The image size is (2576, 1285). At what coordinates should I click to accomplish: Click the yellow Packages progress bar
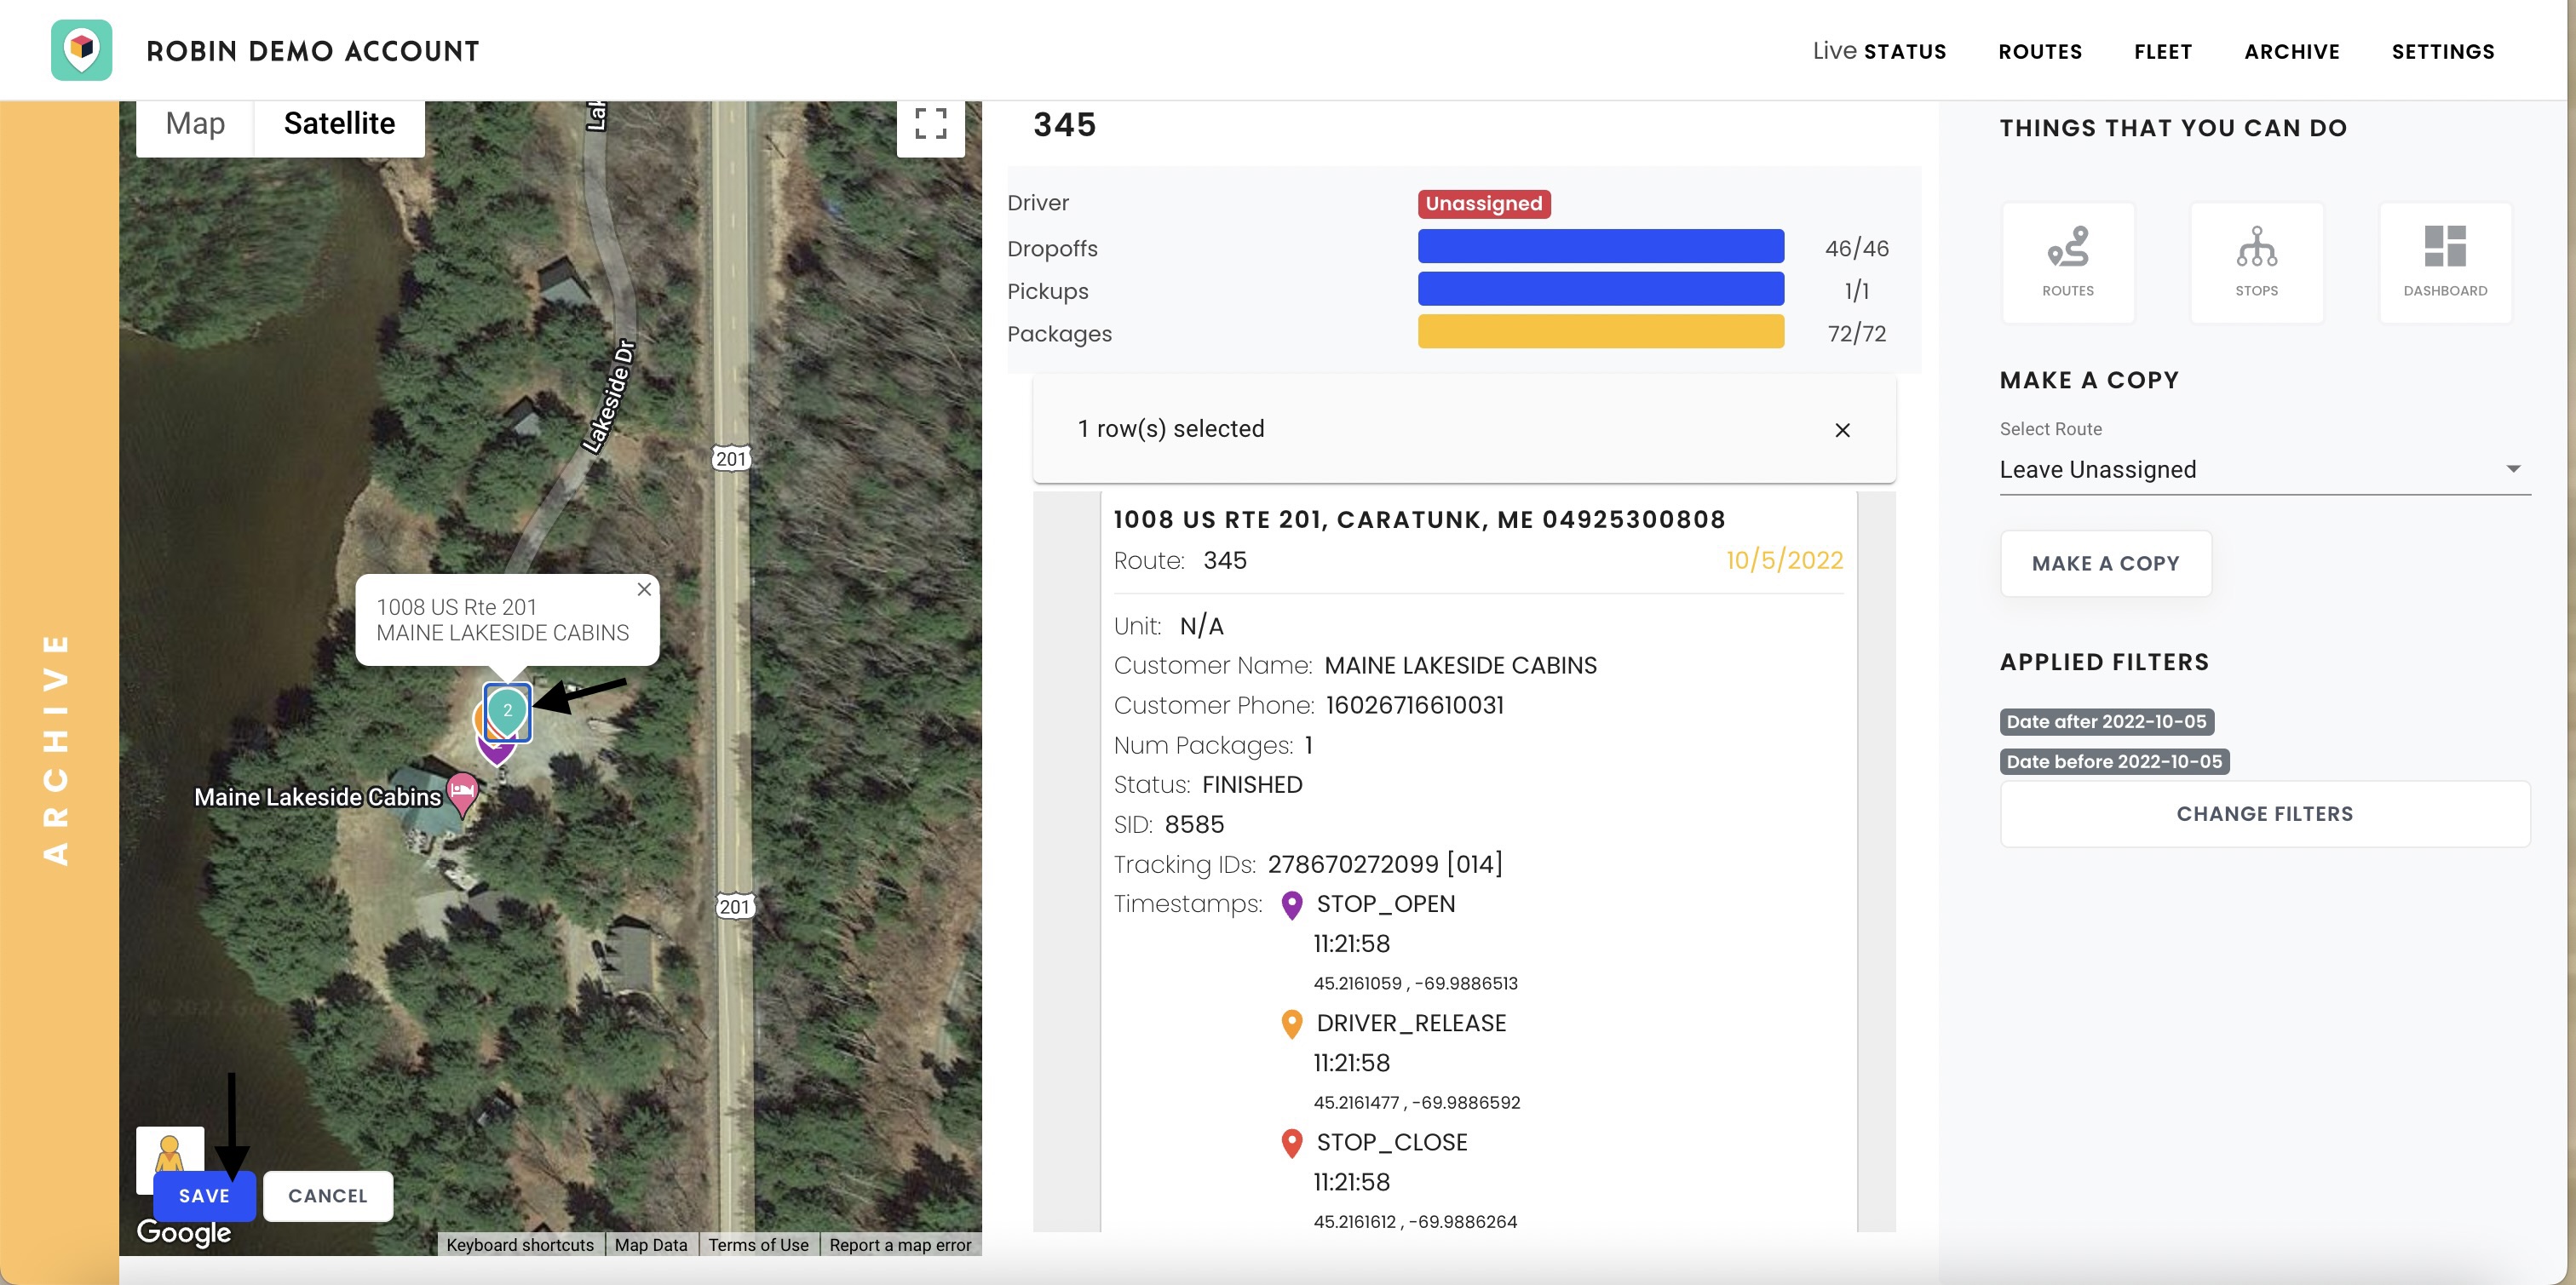(1600, 333)
